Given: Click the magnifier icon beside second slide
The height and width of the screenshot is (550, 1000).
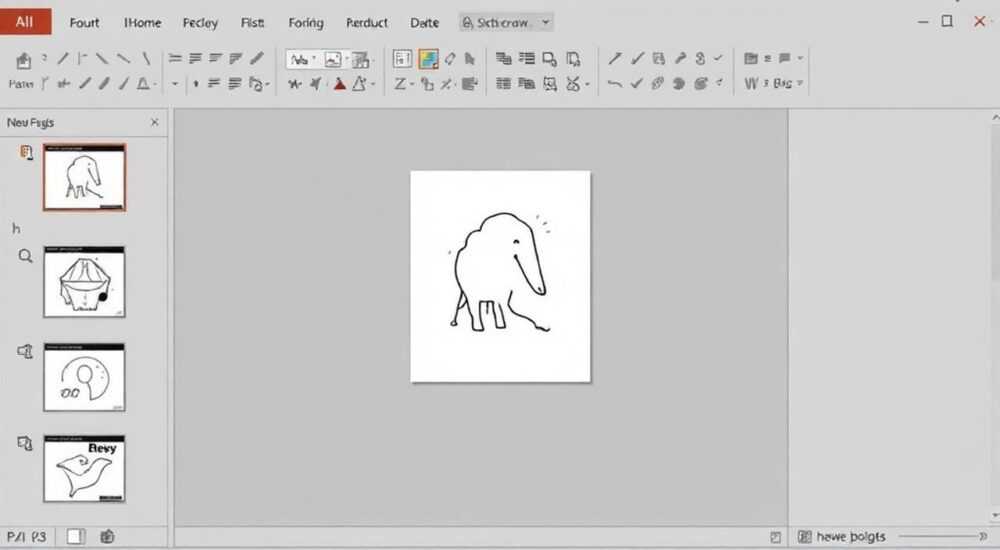Looking at the screenshot, I should point(25,256).
